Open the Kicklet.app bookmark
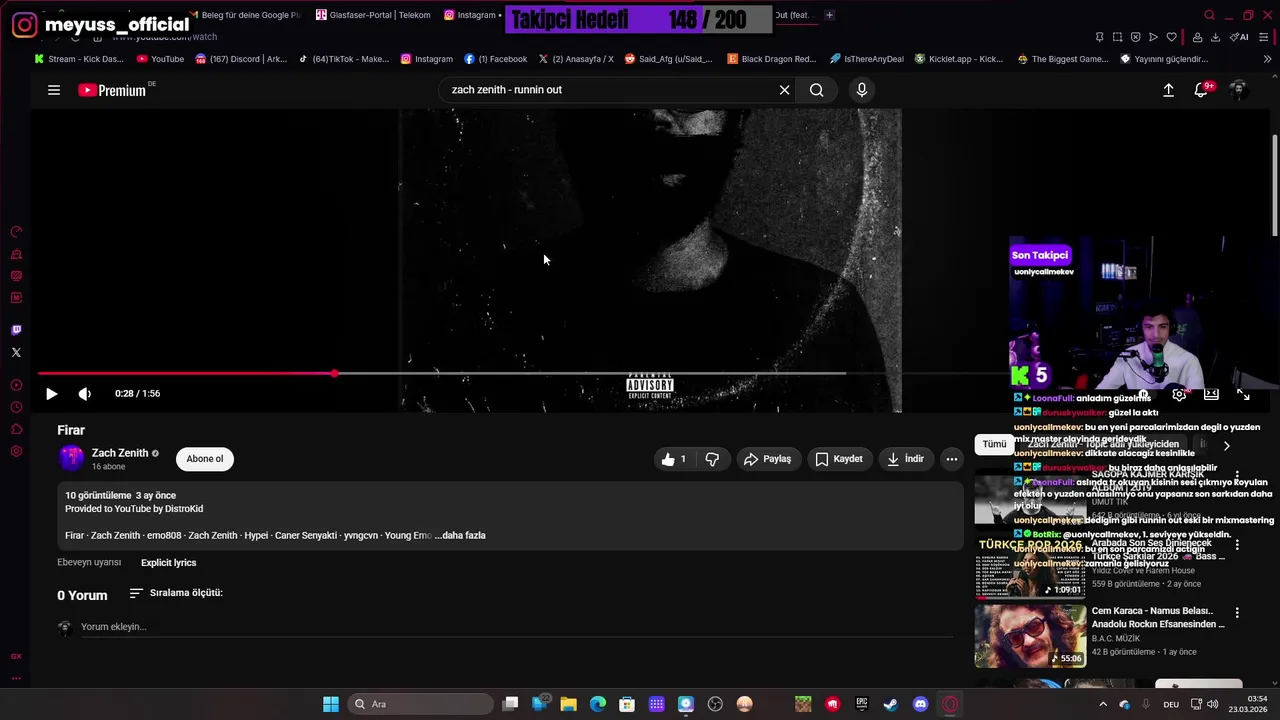Screen dimensions: 1280x720 click(959, 59)
